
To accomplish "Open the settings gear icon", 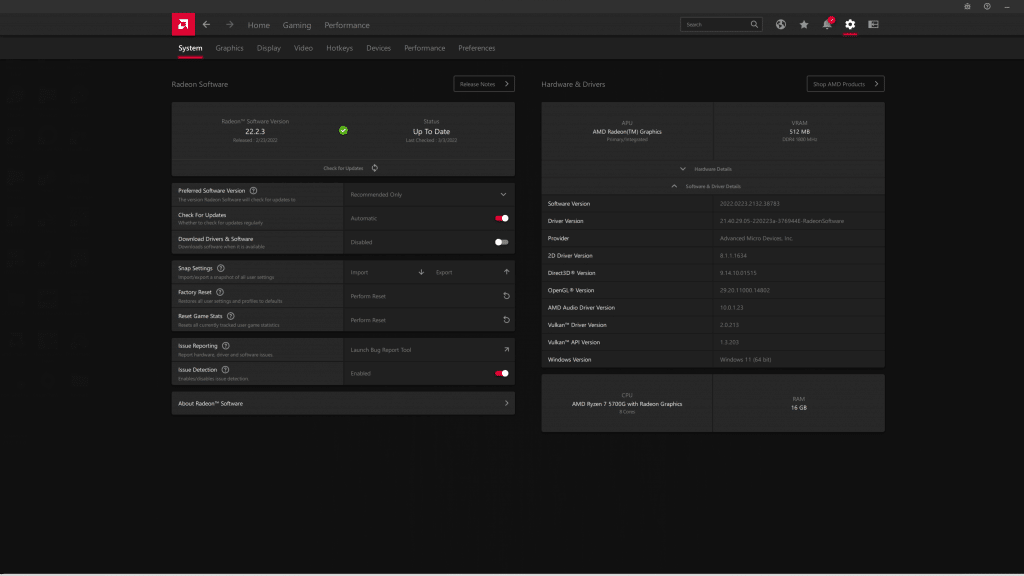I will click(x=850, y=24).
